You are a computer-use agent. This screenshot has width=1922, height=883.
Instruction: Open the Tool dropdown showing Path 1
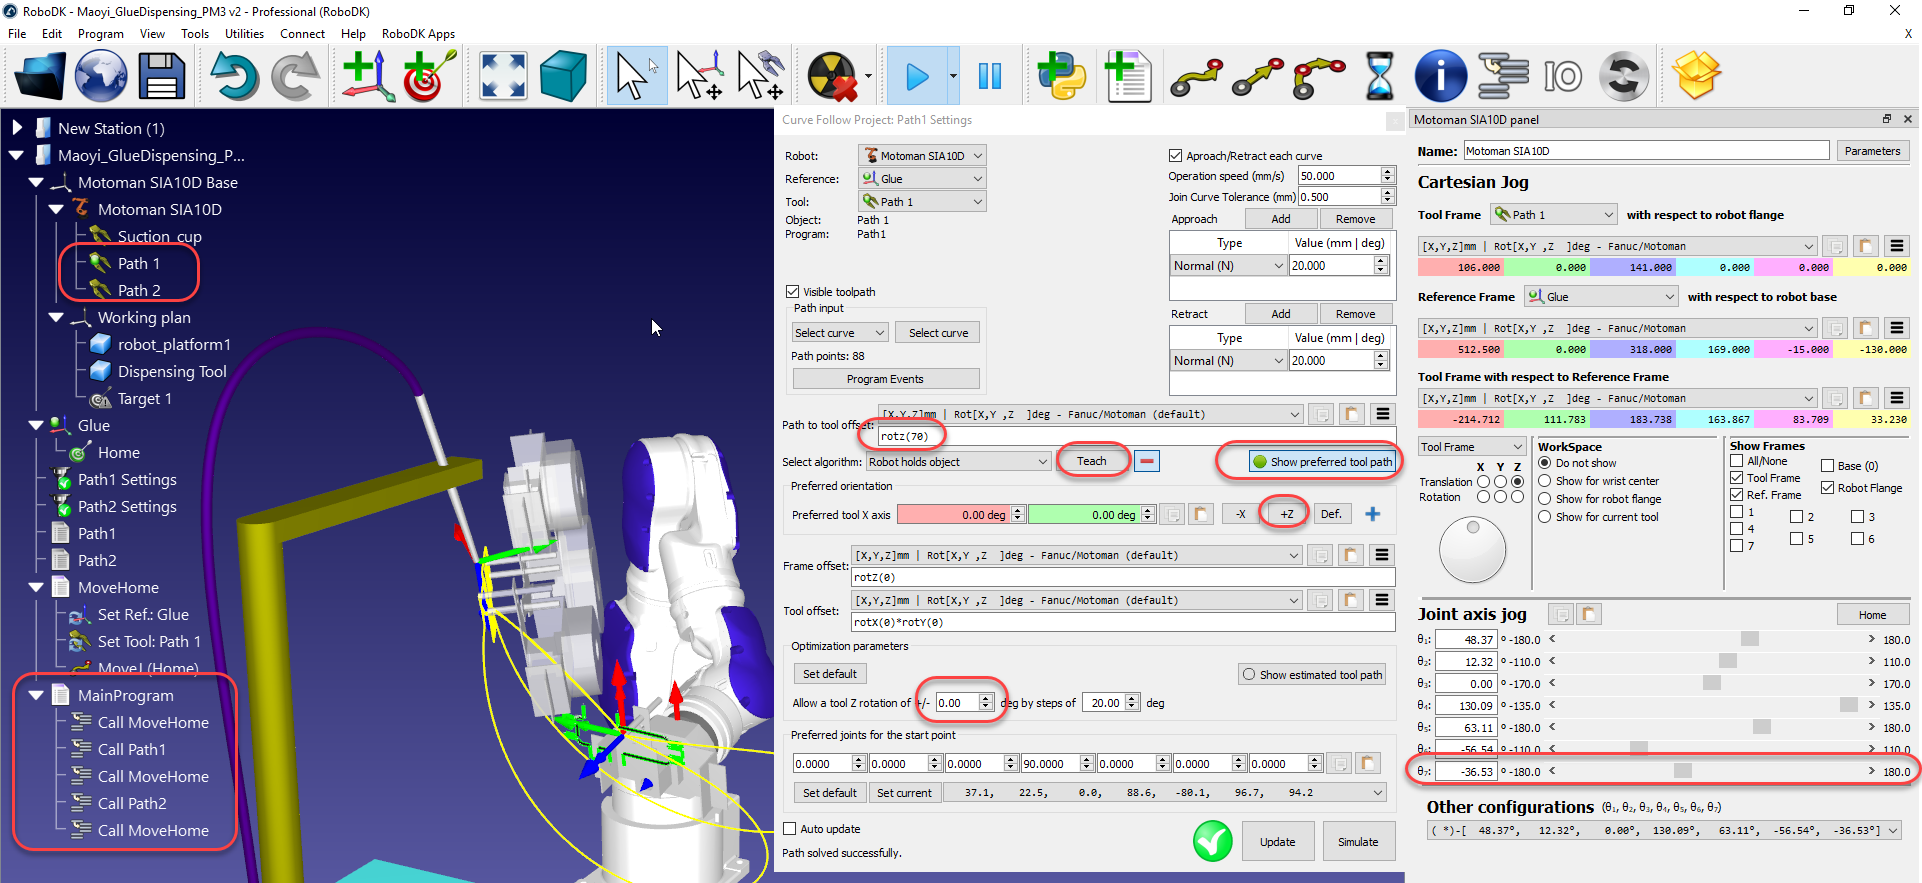click(x=923, y=202)
